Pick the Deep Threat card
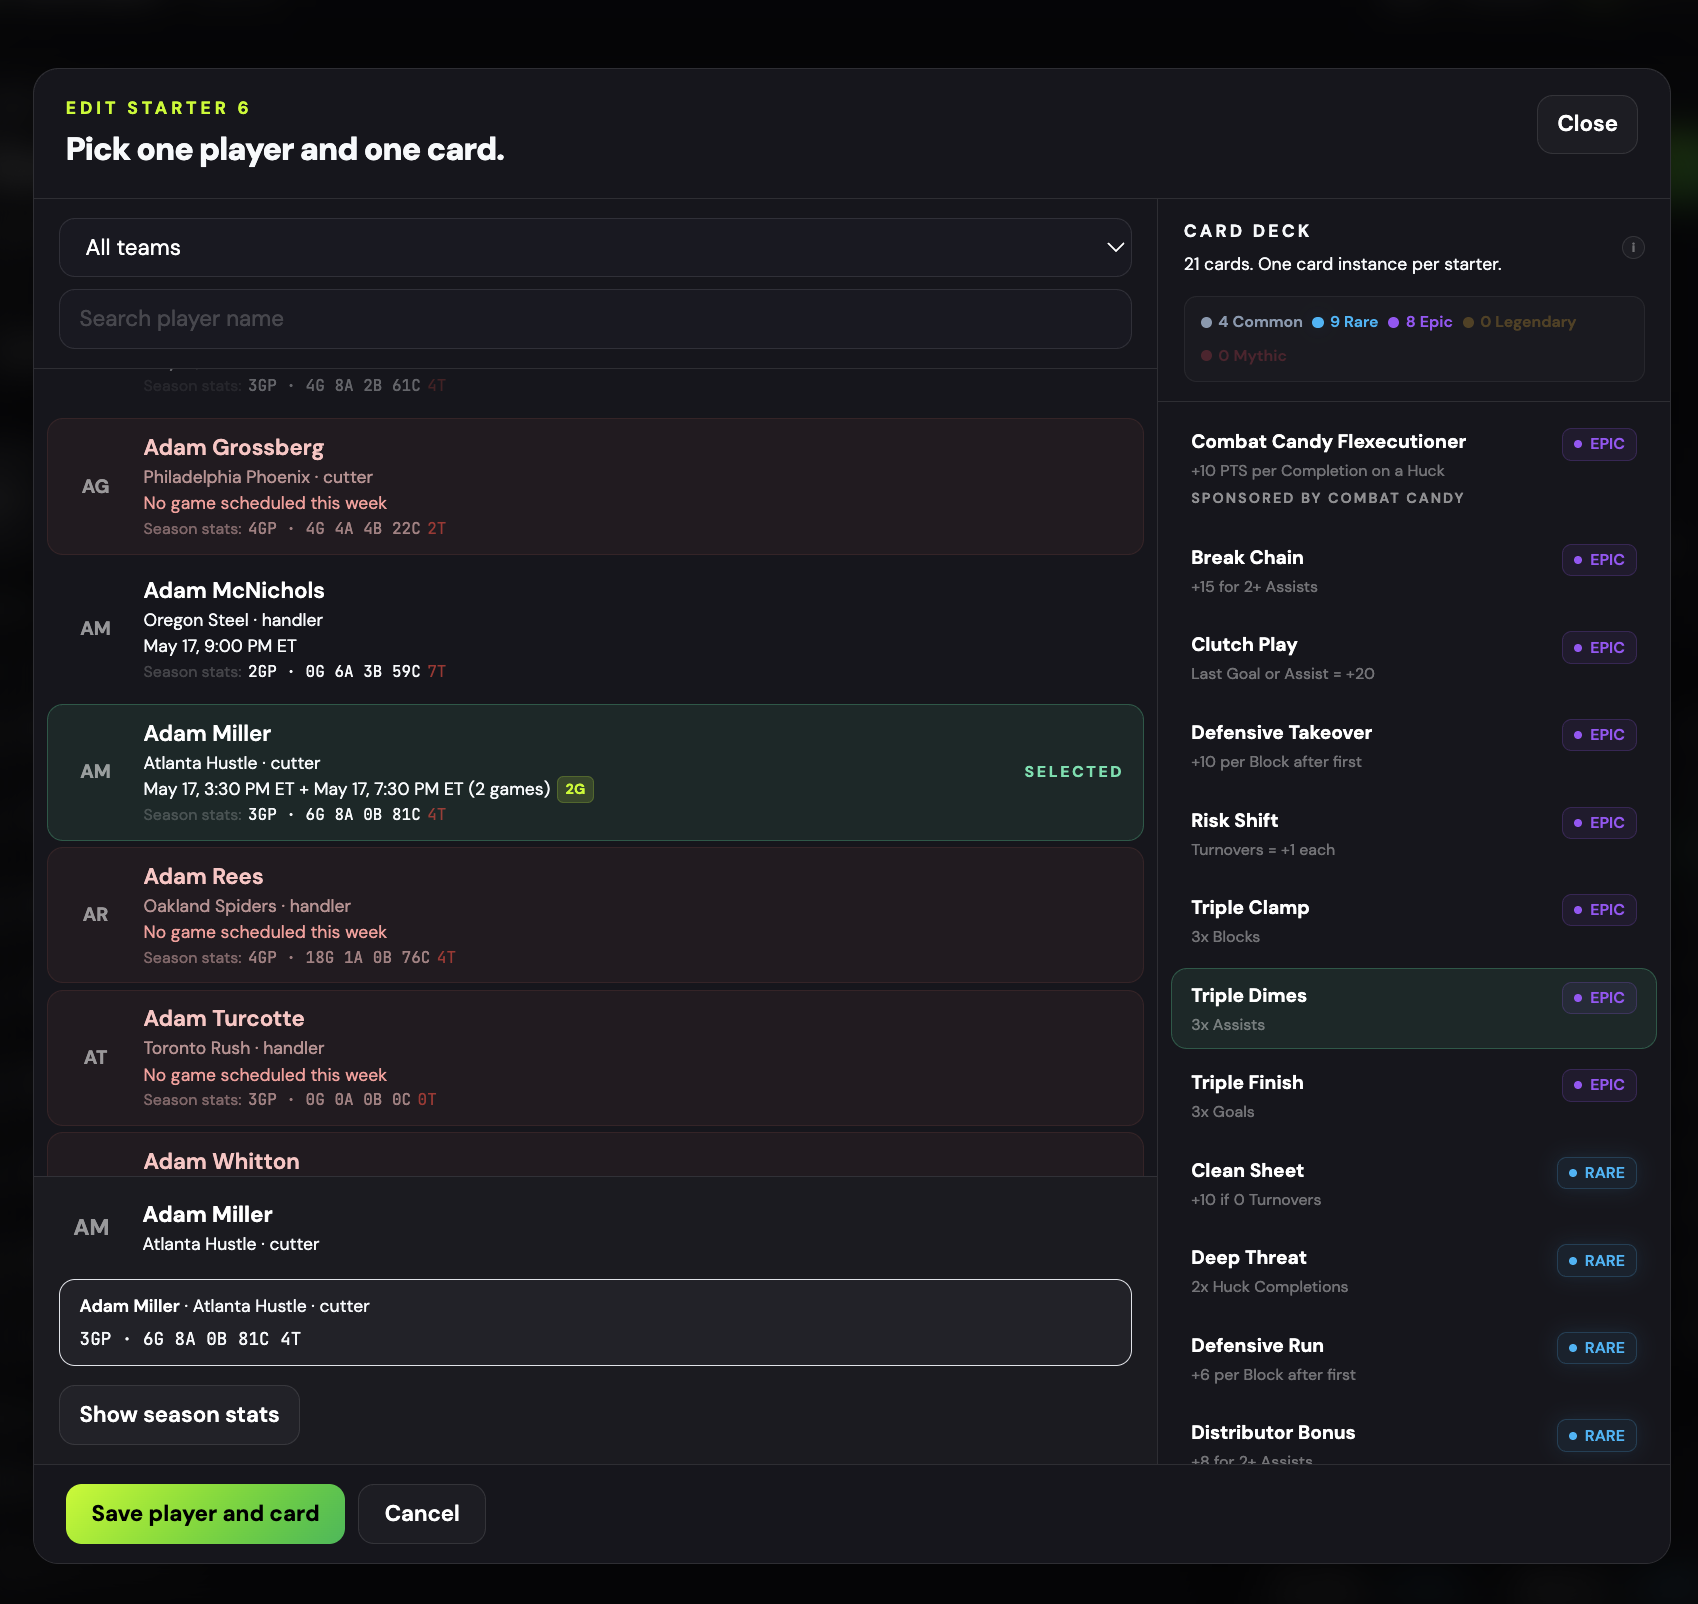 click(x=1413, y=1271)
